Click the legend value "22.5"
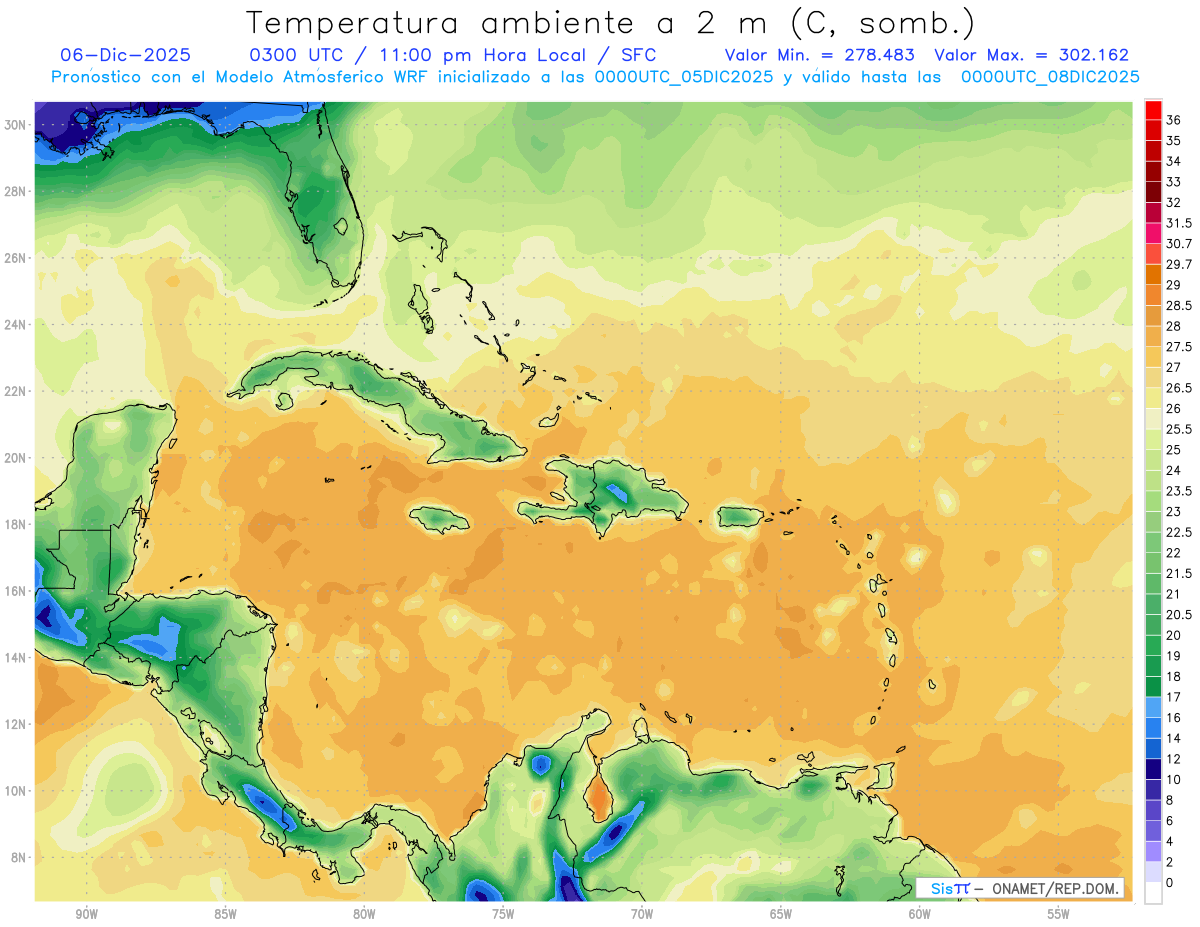 click(1179, 532)
